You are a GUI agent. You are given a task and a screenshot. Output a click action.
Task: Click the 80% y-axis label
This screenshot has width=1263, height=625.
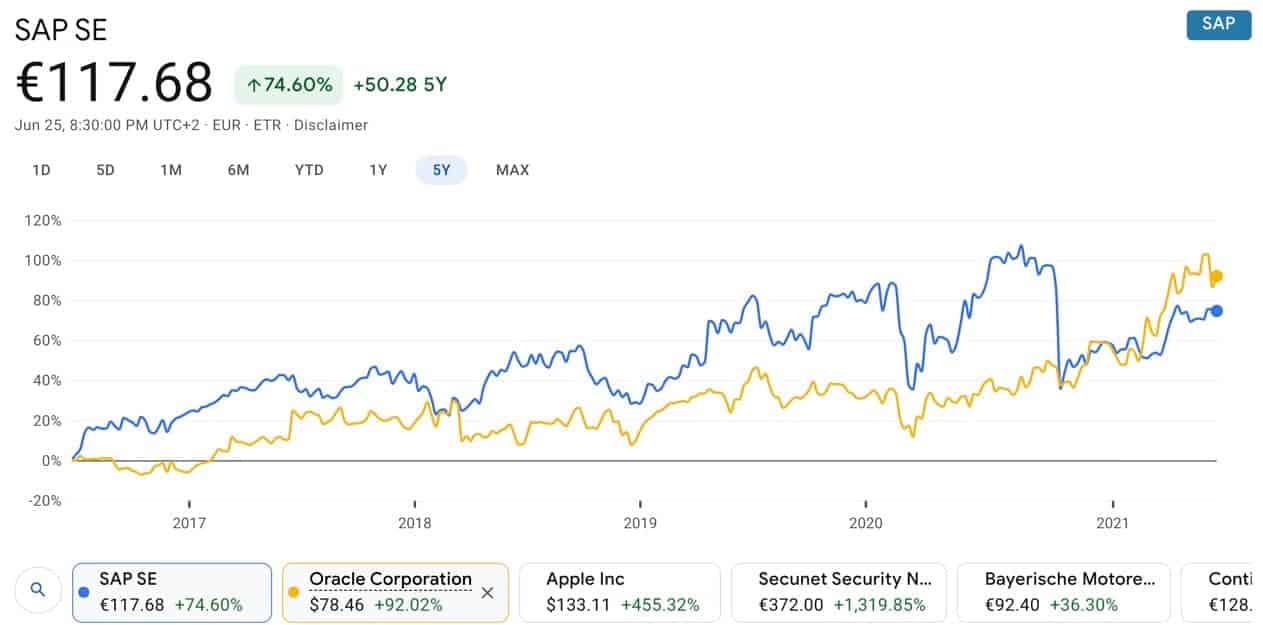click(46, 300)
